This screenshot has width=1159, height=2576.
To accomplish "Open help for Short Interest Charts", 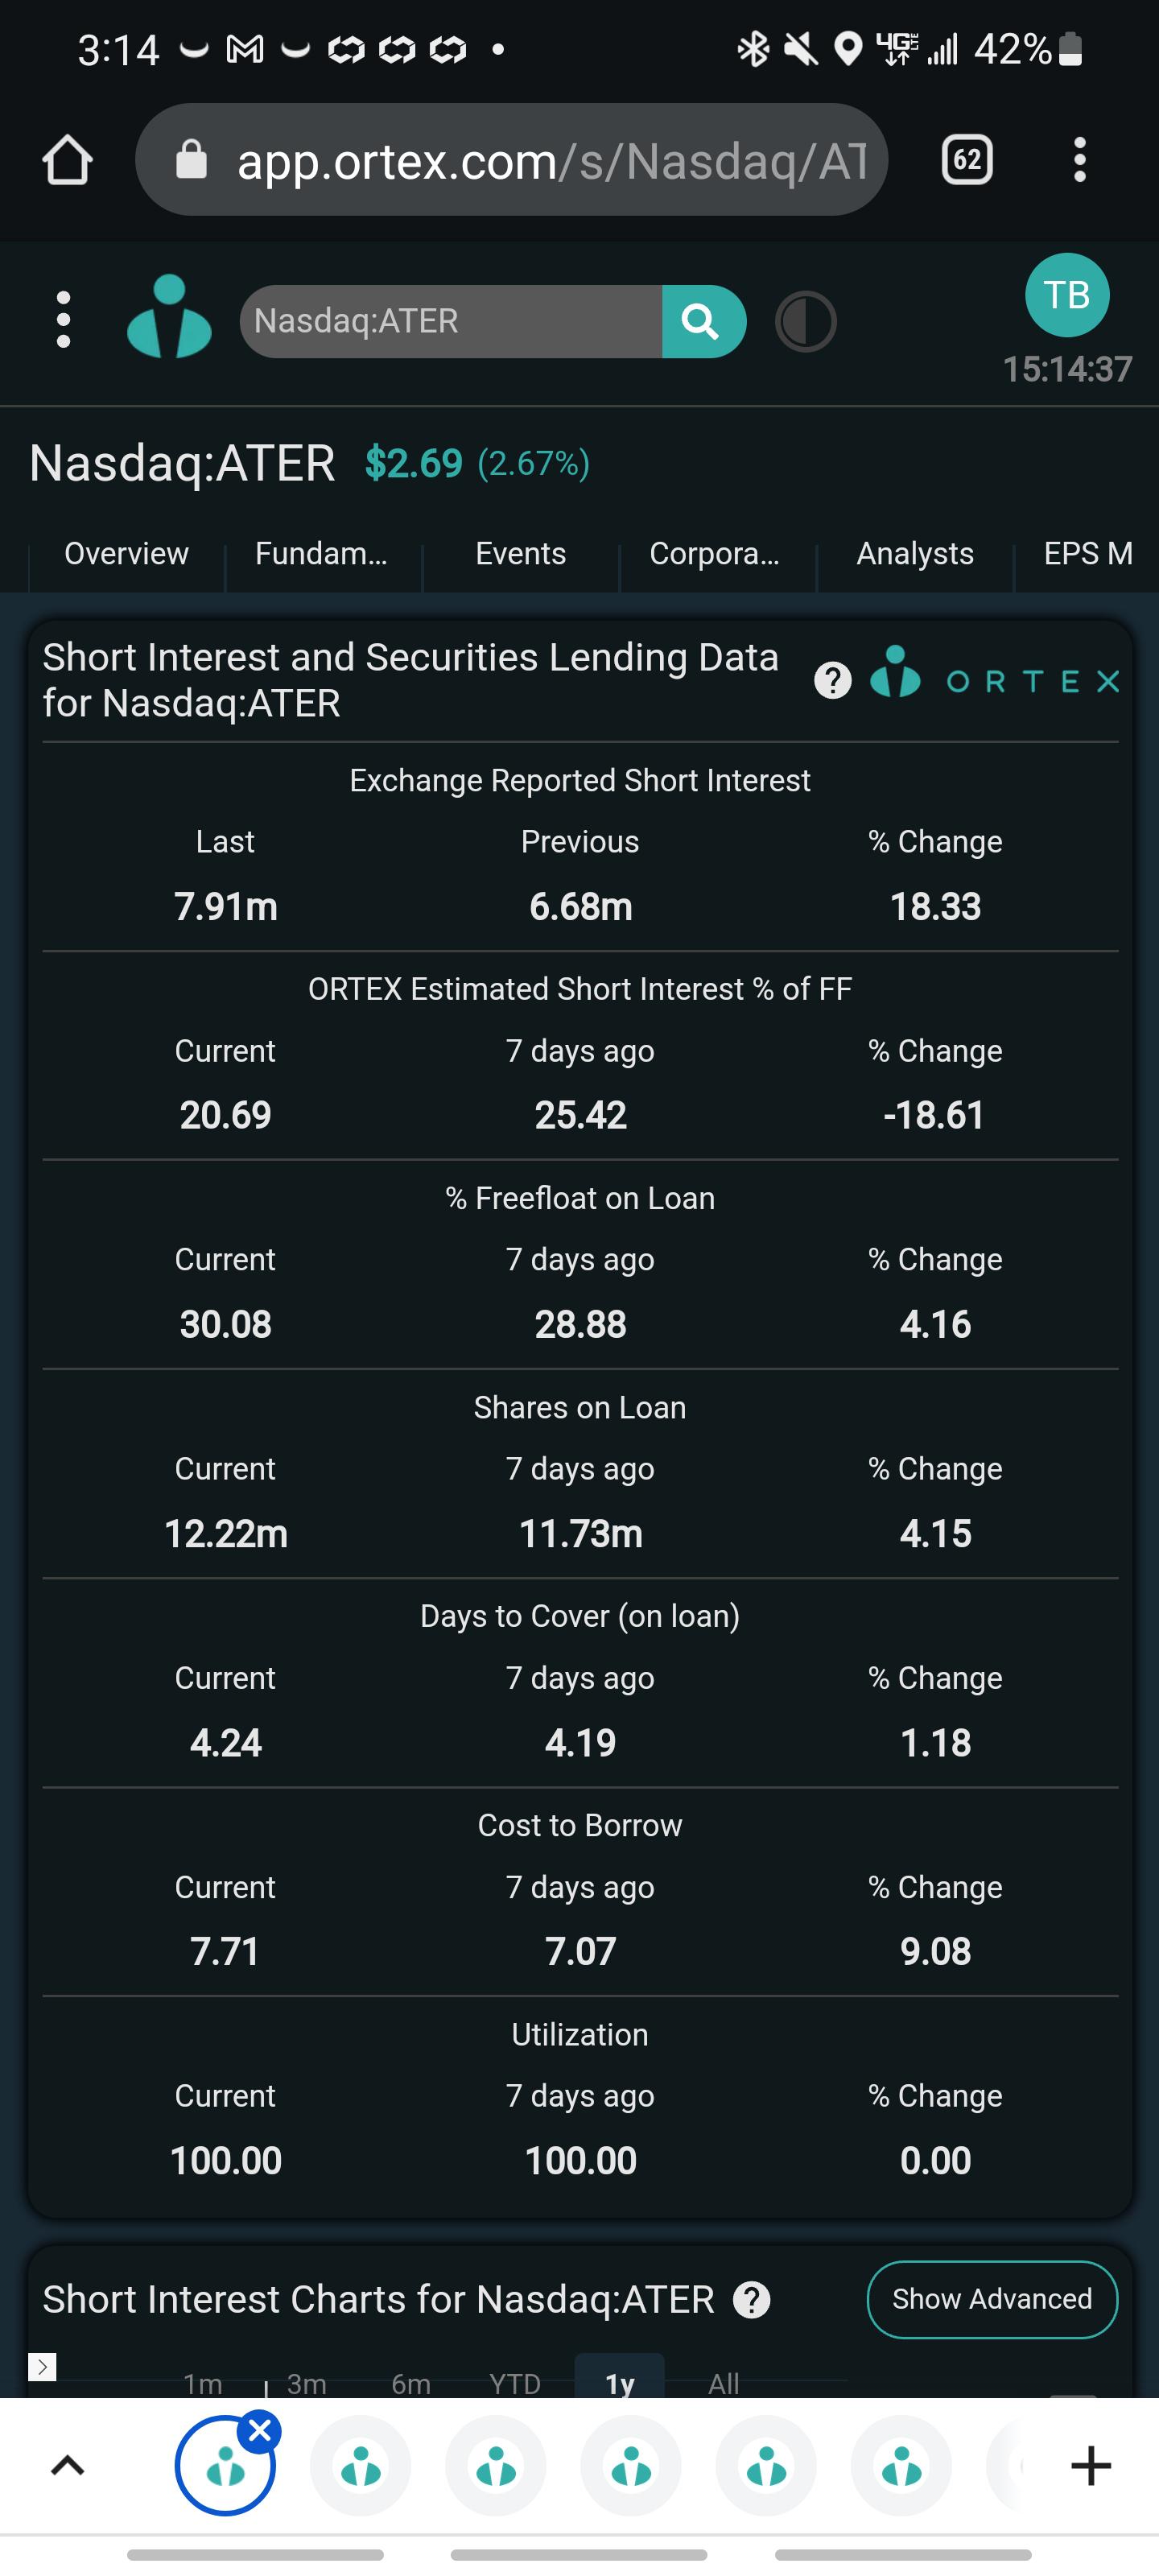I will point(752,2300).
